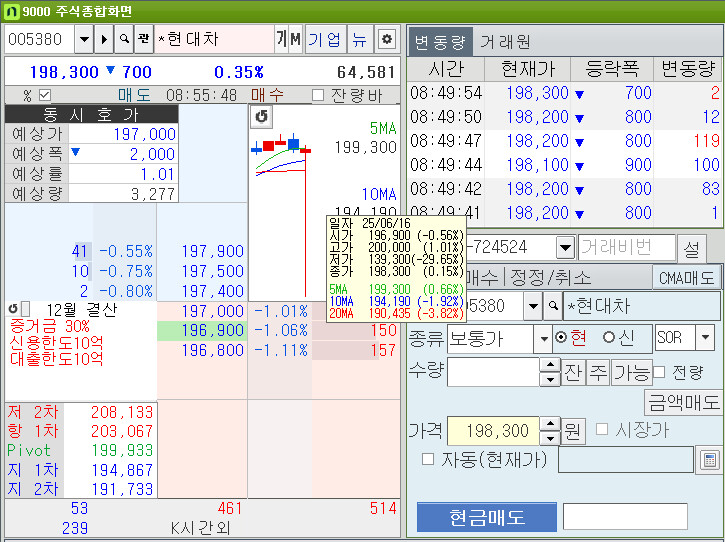
Task: Open the 종류 보통가 order type dropdown
Action: (541, 338)
